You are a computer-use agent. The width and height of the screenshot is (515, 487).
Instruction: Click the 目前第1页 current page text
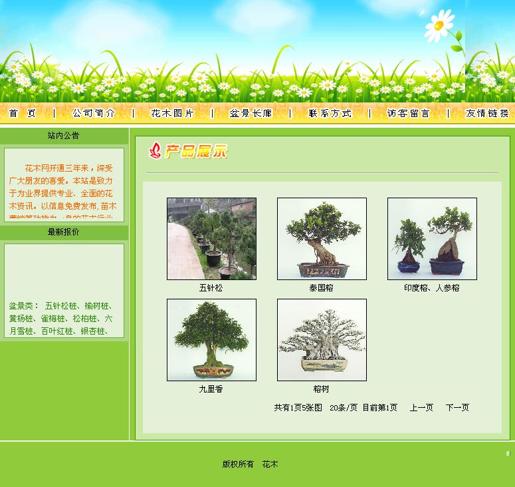380,407
